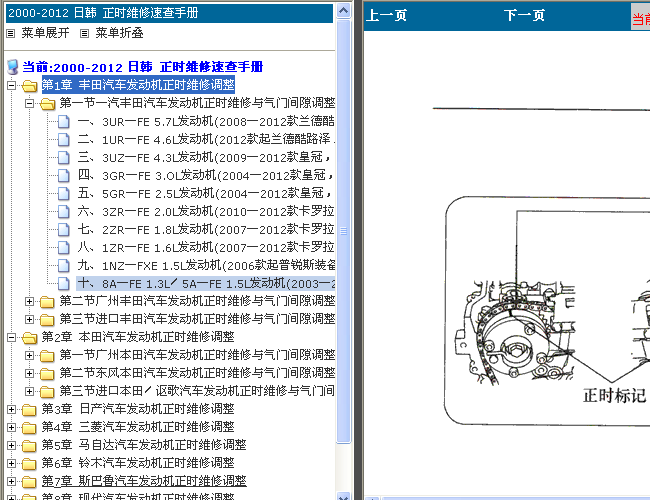Click page icon for 3ZR—FE 2.0L entry
This screenshot has height=500, width=650.
pos(63,212)
